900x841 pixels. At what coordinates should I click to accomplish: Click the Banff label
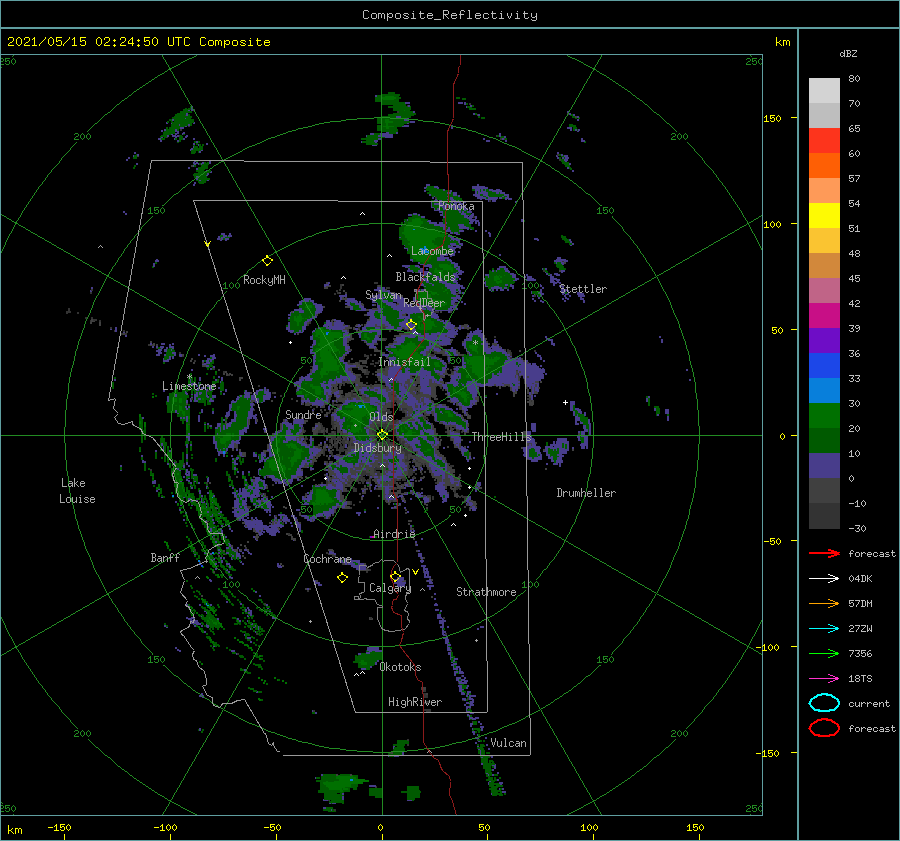(x=165, y=557)
